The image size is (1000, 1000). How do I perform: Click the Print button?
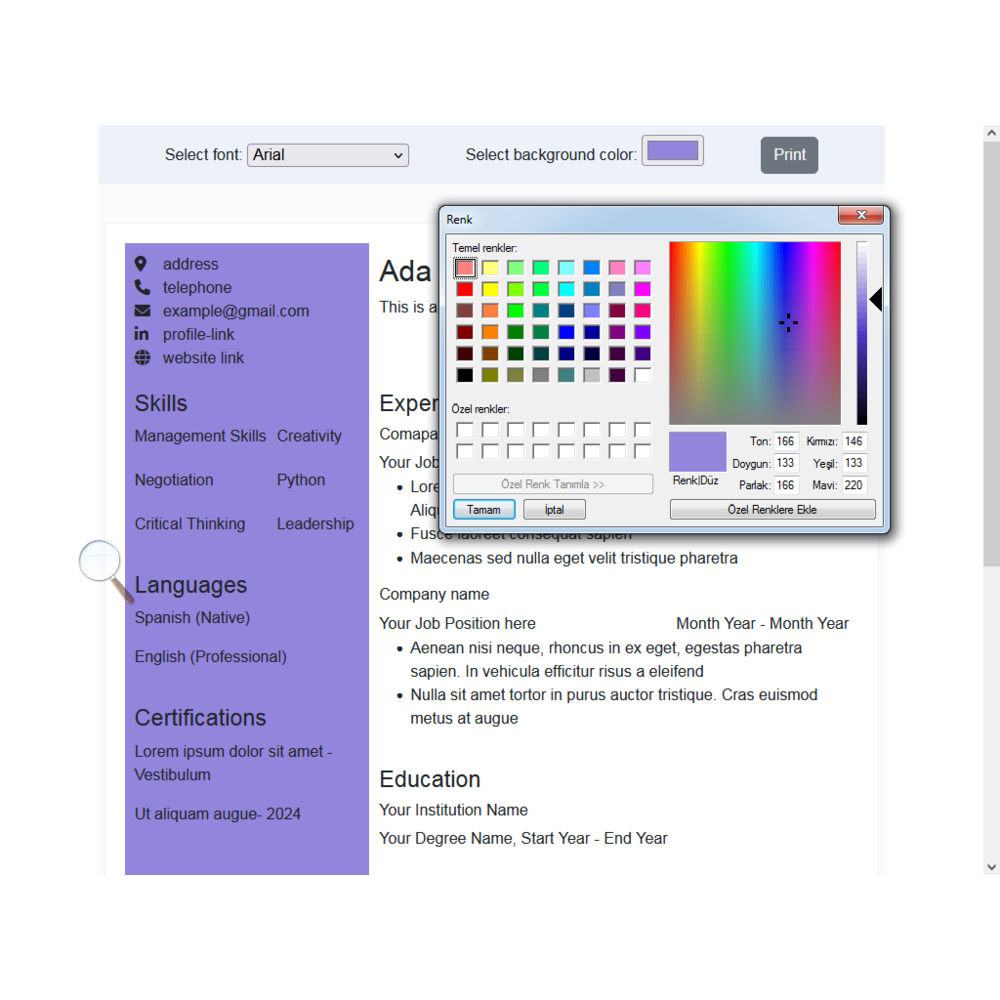pyautogui.click(x=789, y=155)
